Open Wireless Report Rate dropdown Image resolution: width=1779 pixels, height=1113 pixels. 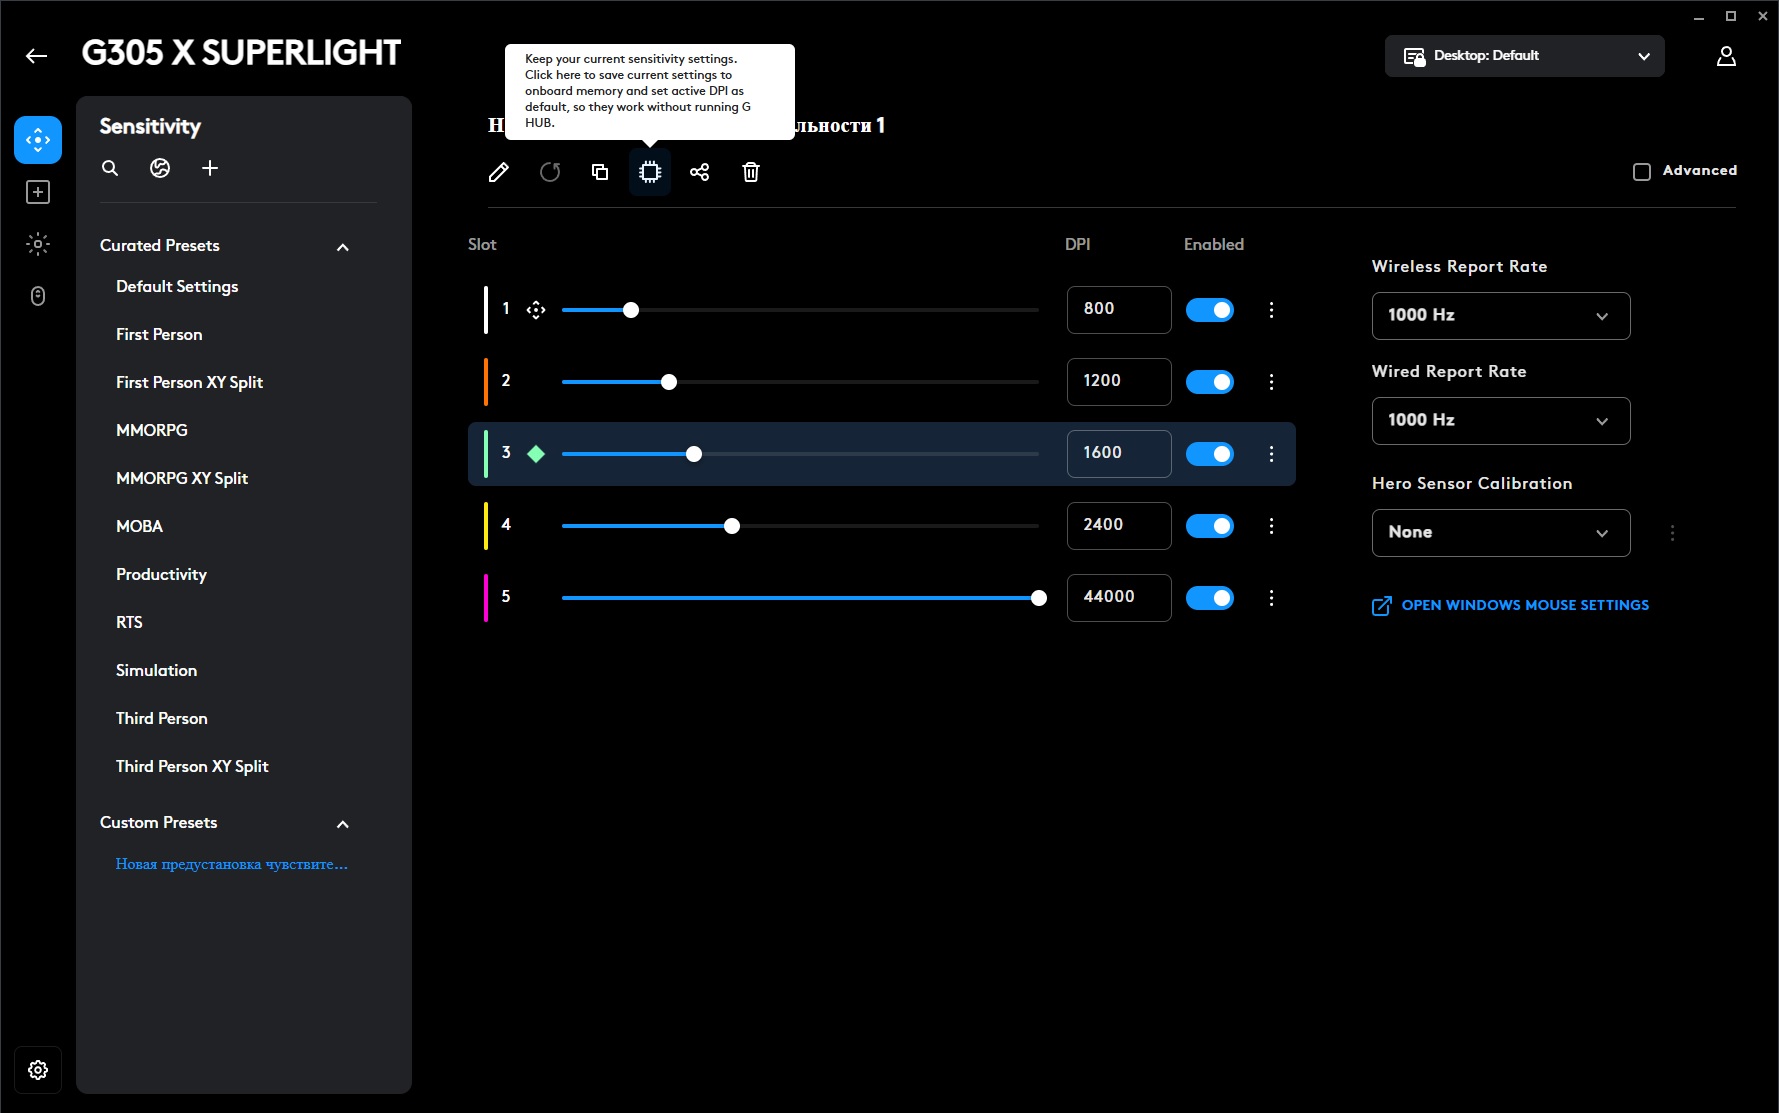[x=1501, y=316]
